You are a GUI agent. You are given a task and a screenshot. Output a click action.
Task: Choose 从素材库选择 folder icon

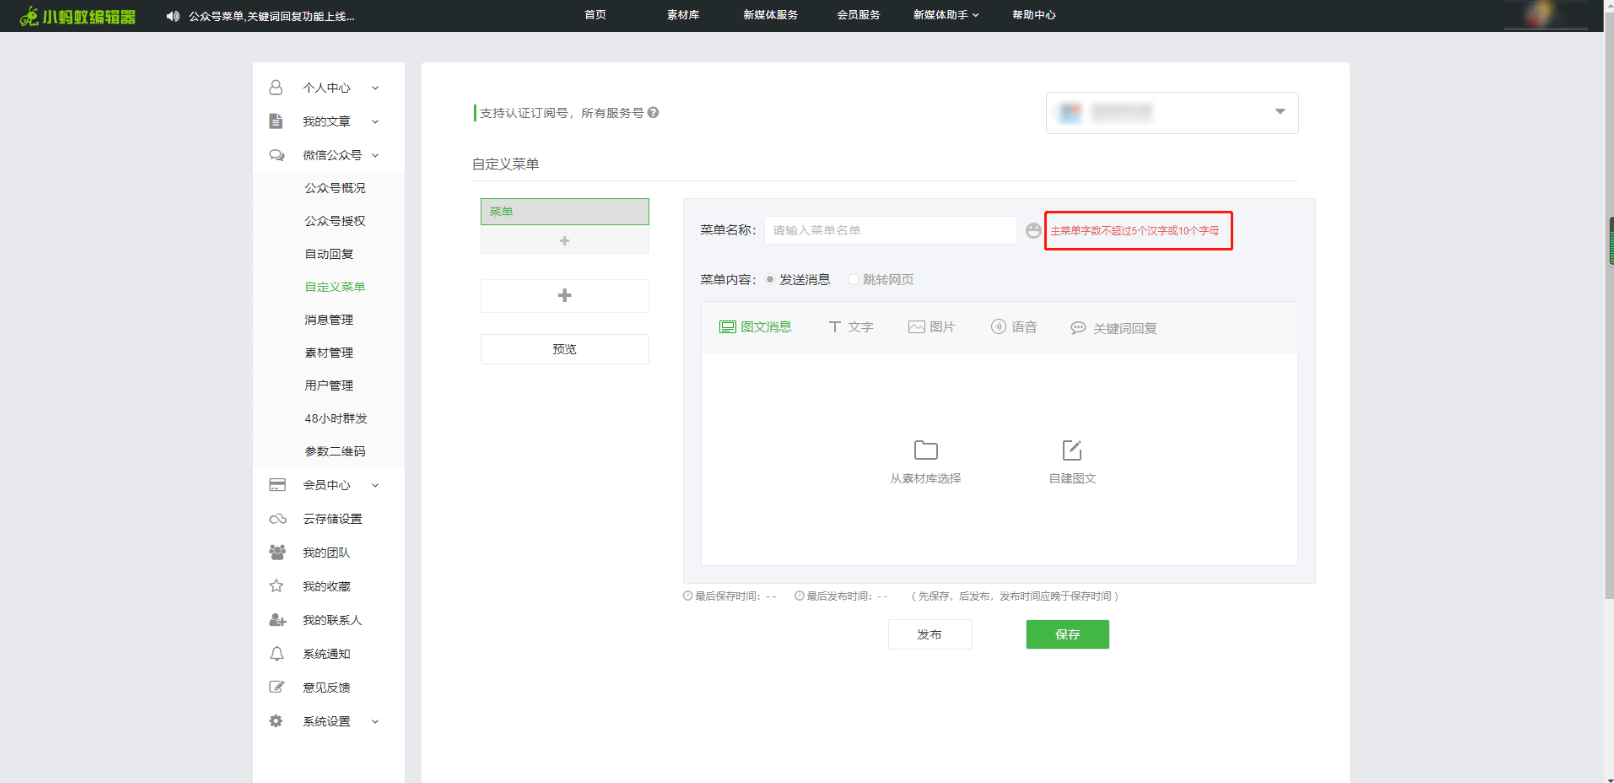(x=926, y=450)
